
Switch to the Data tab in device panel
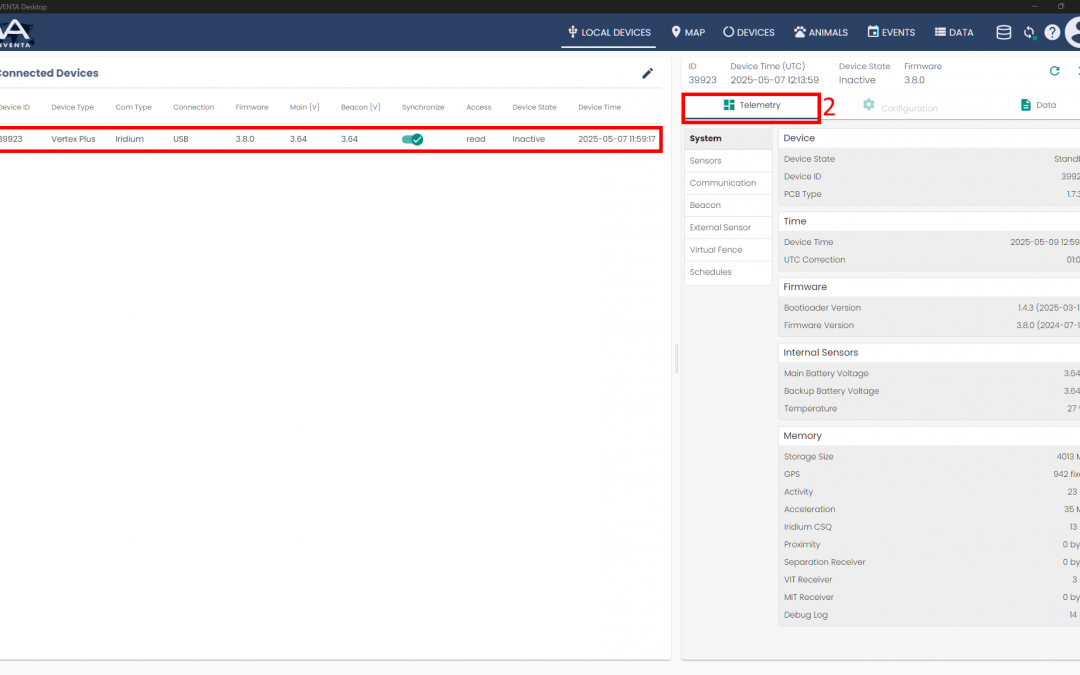pyautogui.click(x=1038, y=105)
